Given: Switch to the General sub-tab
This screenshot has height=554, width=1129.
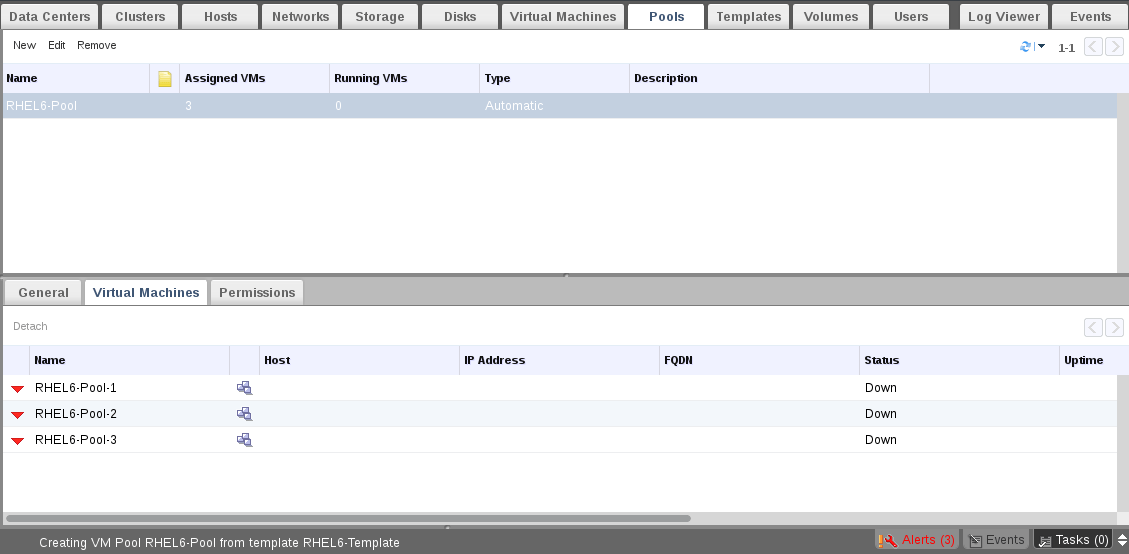Looking at the screenshot, I should pyautogui.click(x=43, y=292).
